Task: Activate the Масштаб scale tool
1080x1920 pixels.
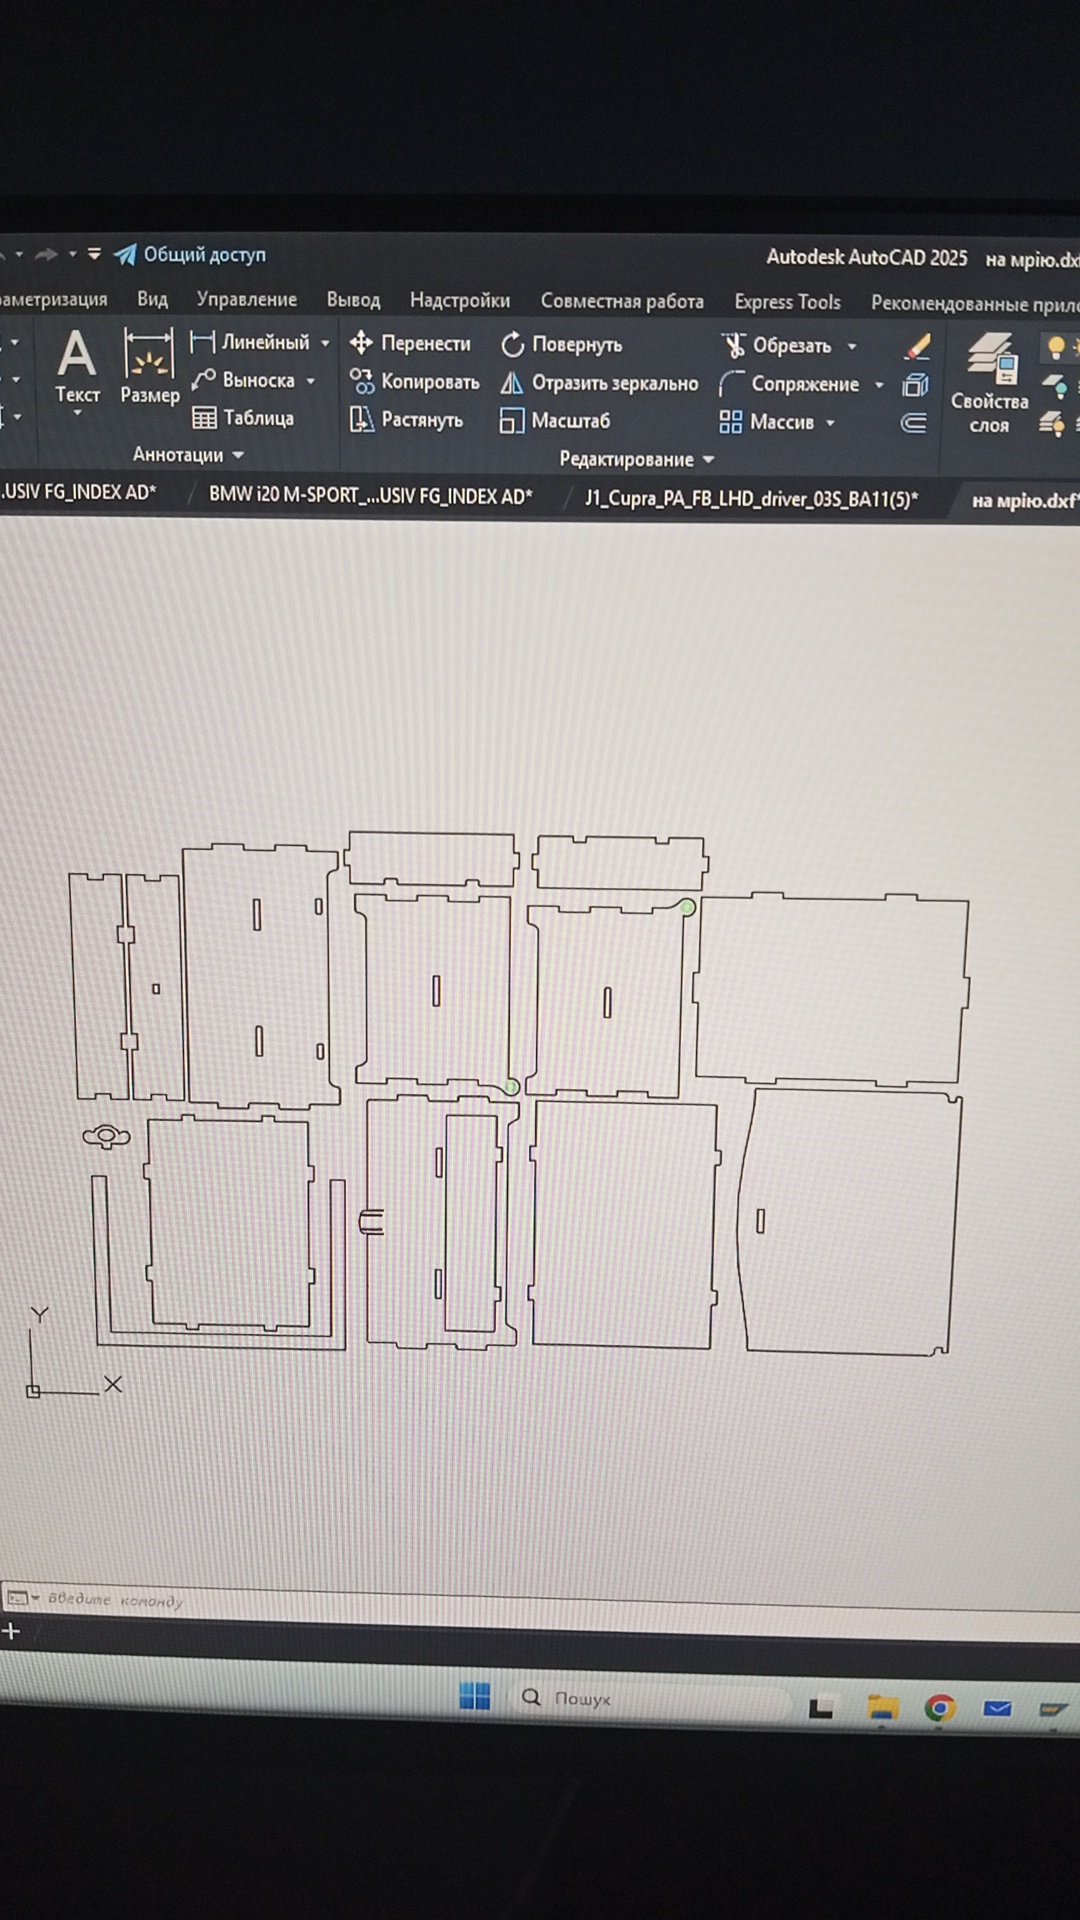Action: coord(555,421)
